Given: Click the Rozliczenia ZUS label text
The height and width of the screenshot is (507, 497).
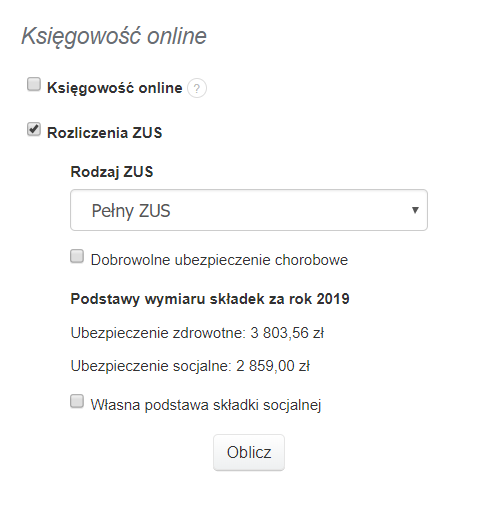Looking at the screenshot, I should [104, 133].
